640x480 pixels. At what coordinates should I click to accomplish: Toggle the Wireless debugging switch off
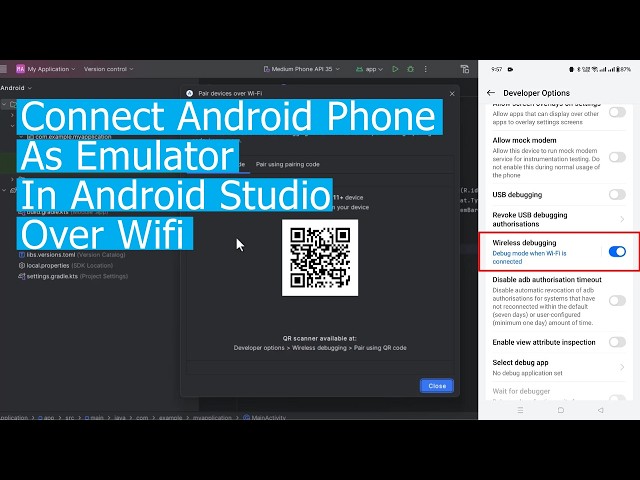[617, 251]
